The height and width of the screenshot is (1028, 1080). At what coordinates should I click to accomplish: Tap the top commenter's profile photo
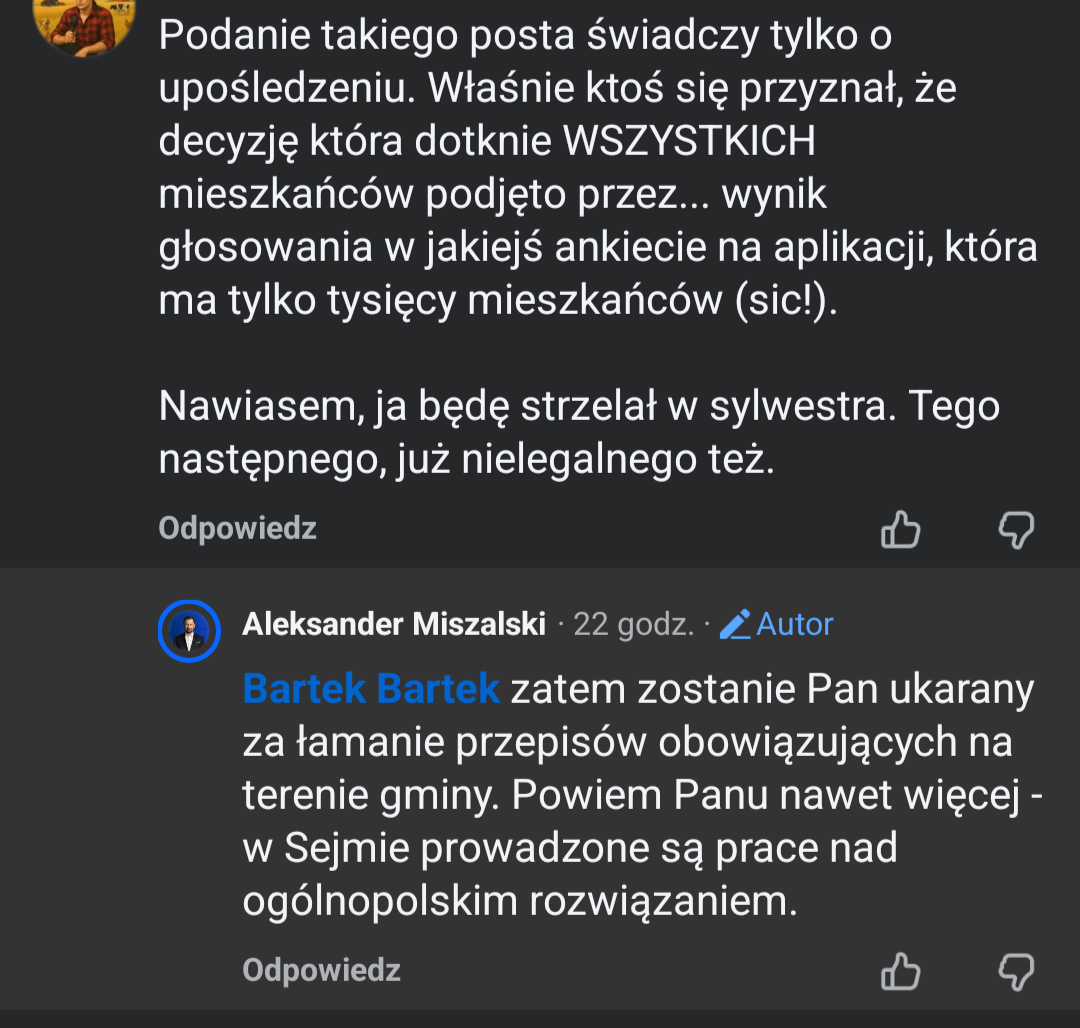click(x=85, y=20)
